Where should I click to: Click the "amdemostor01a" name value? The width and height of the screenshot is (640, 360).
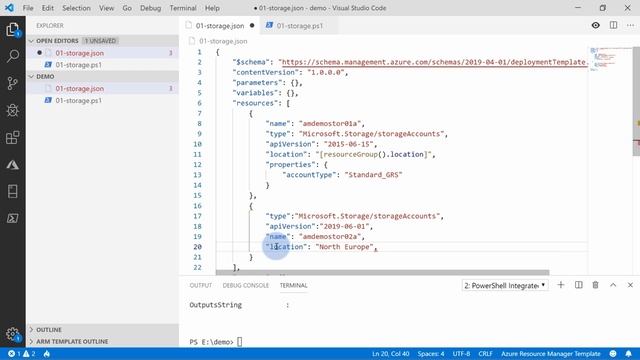point(330,123)
